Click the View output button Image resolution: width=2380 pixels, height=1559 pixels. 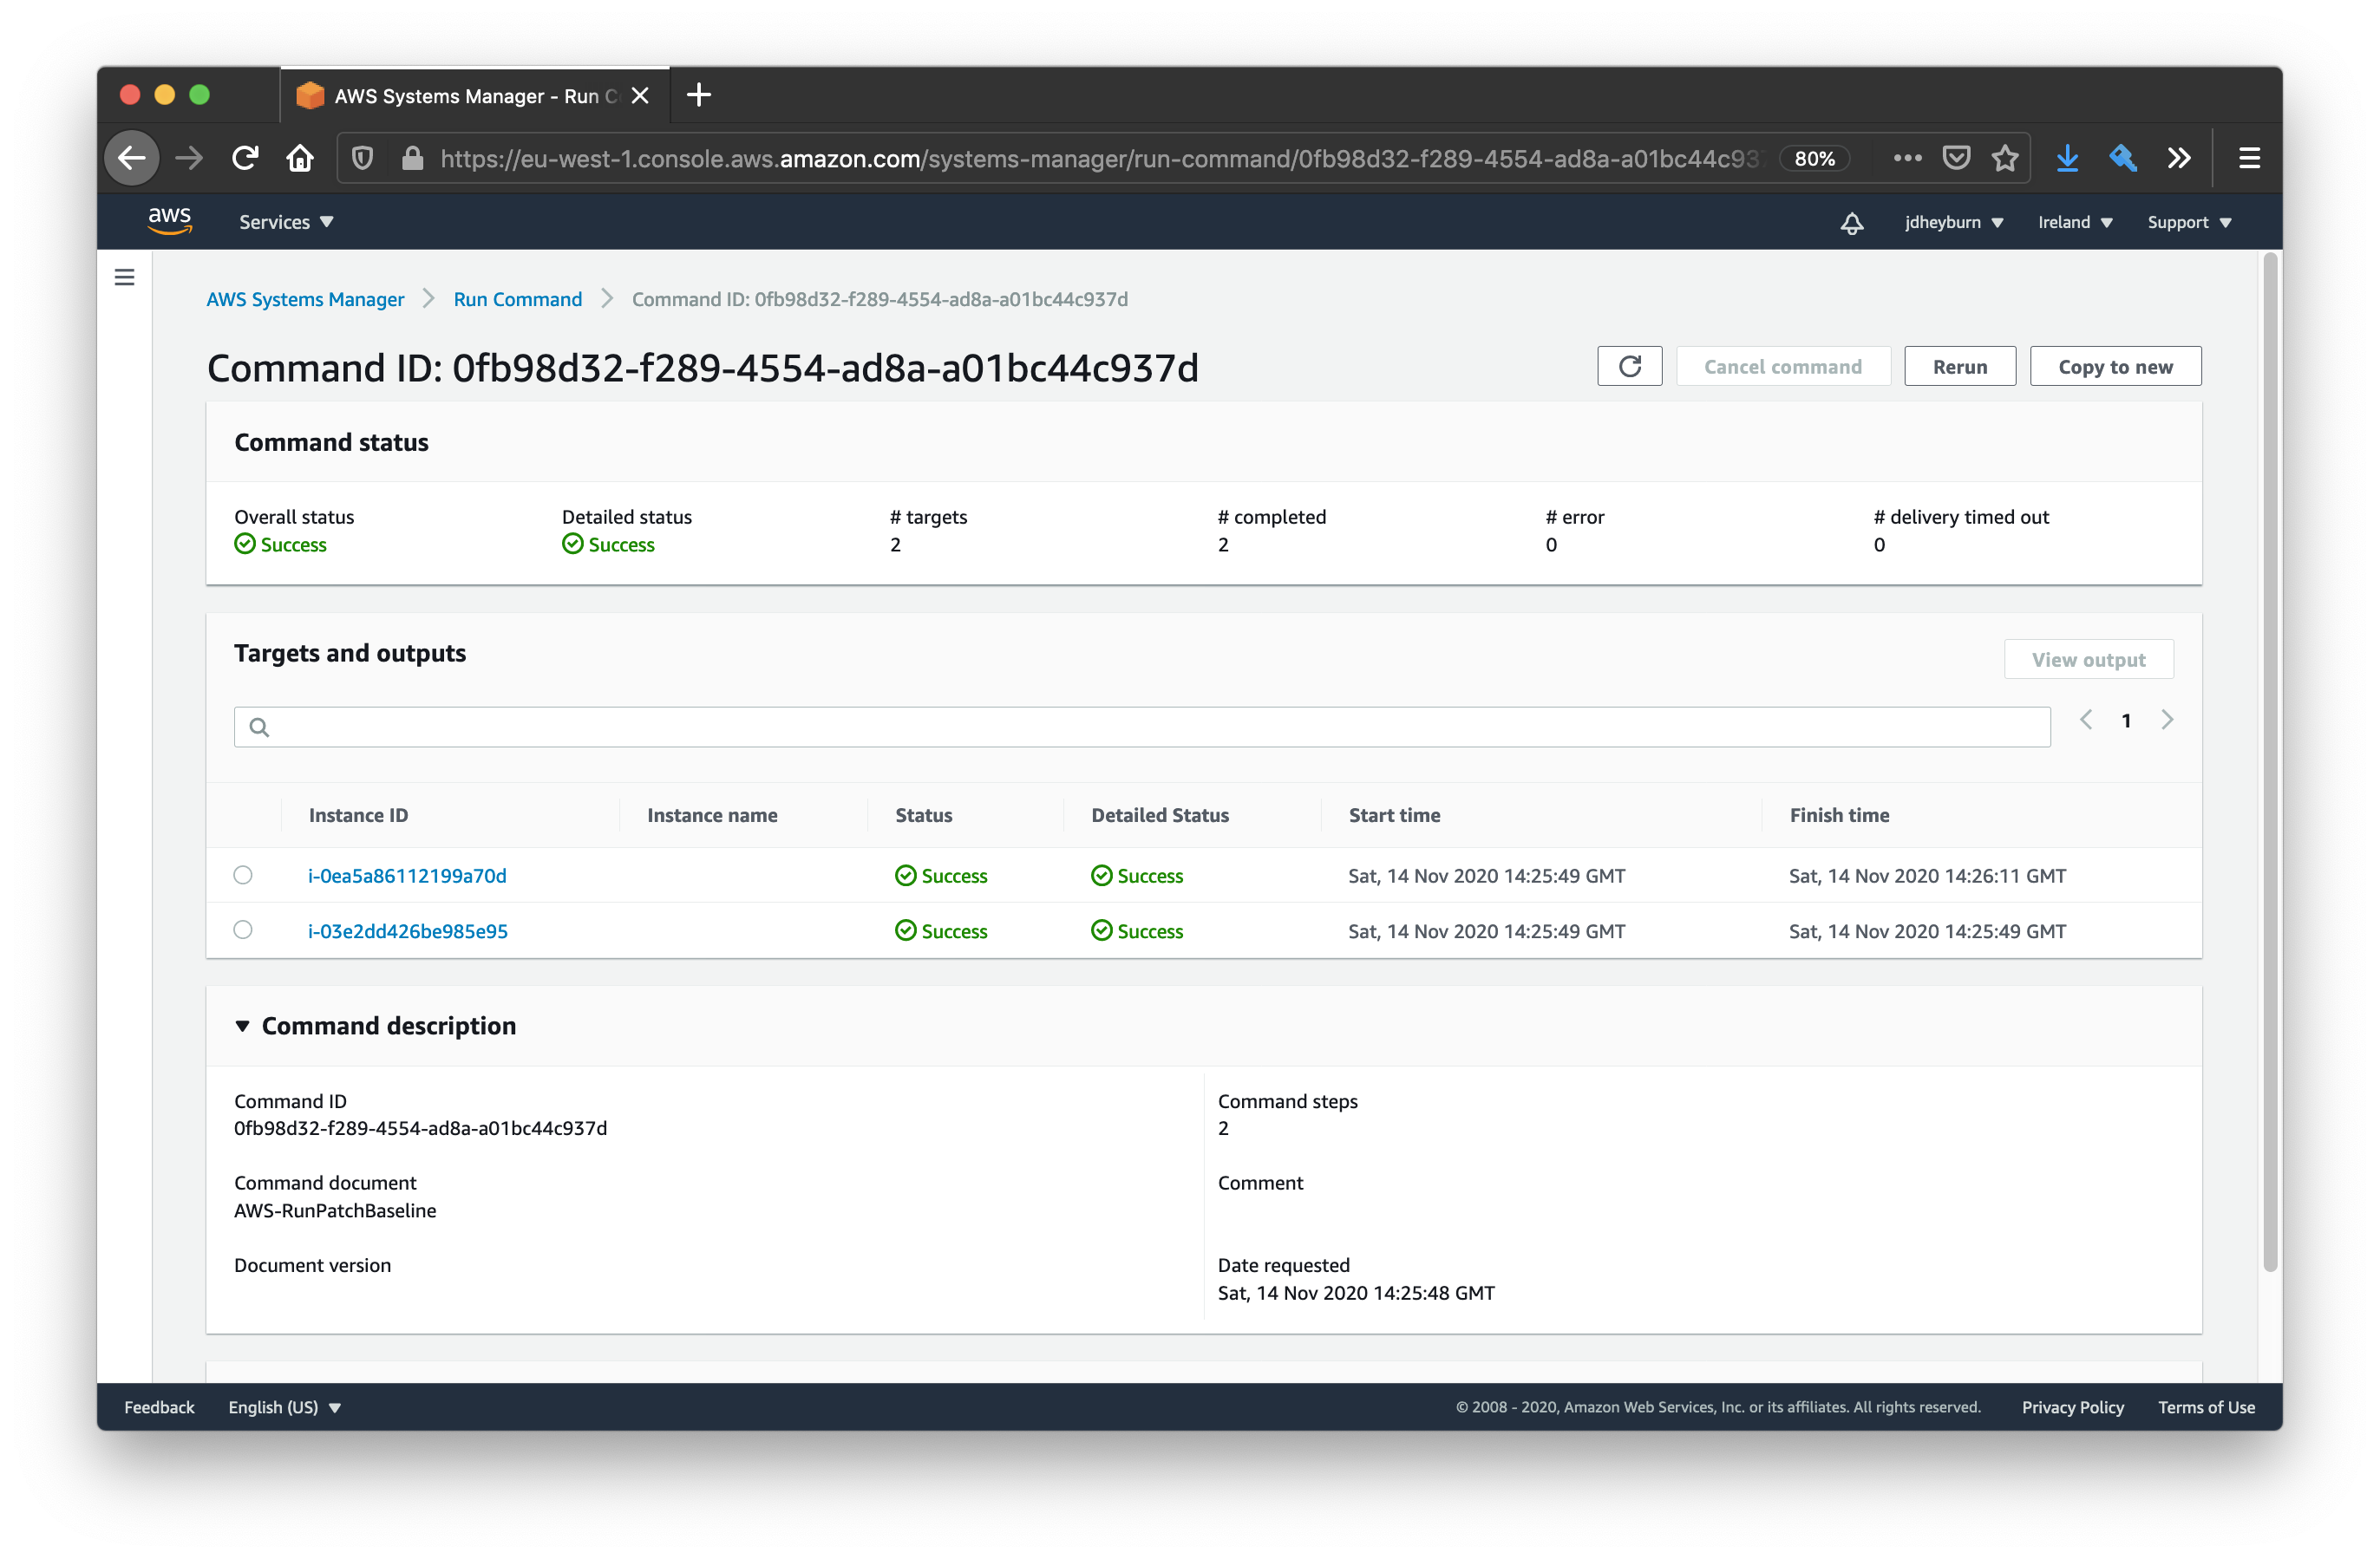2088,659
